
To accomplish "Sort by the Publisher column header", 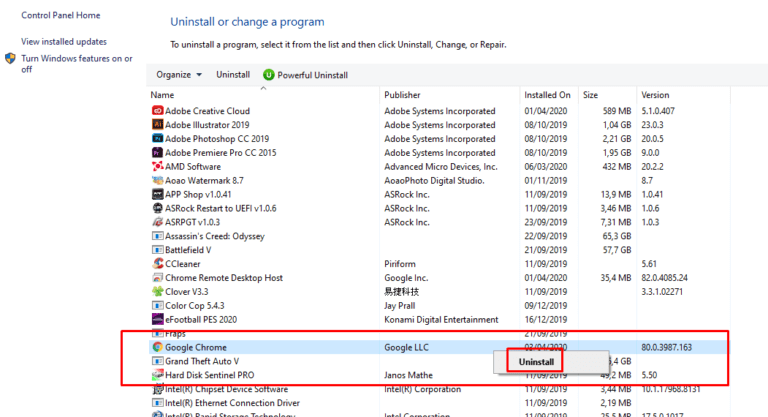I will coord(402,95).
